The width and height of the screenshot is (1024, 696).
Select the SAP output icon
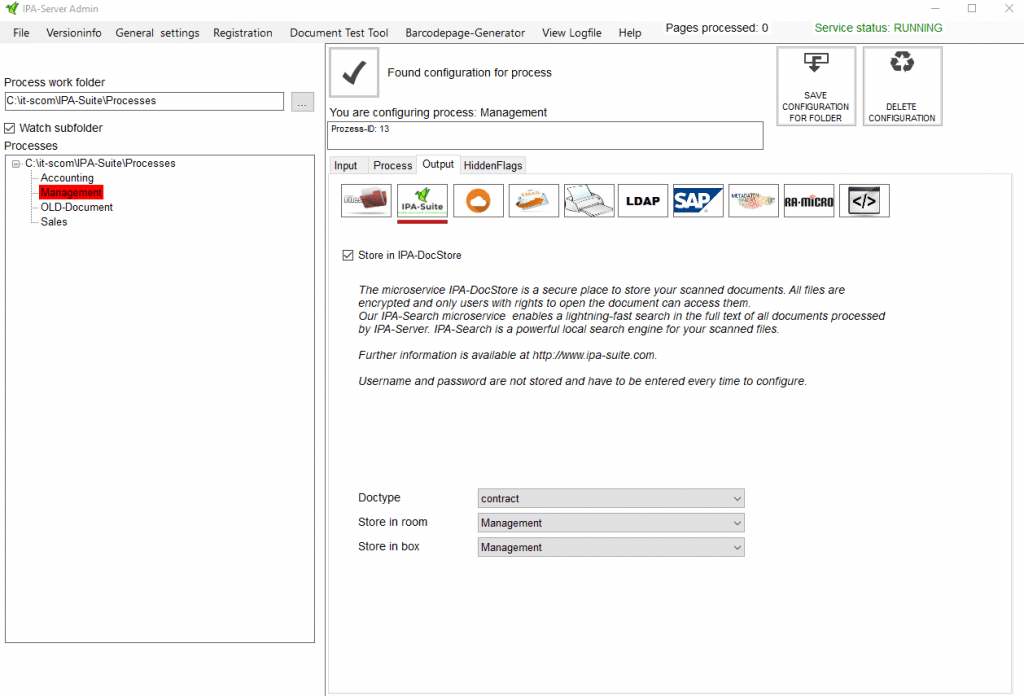[x=698, y=201]
